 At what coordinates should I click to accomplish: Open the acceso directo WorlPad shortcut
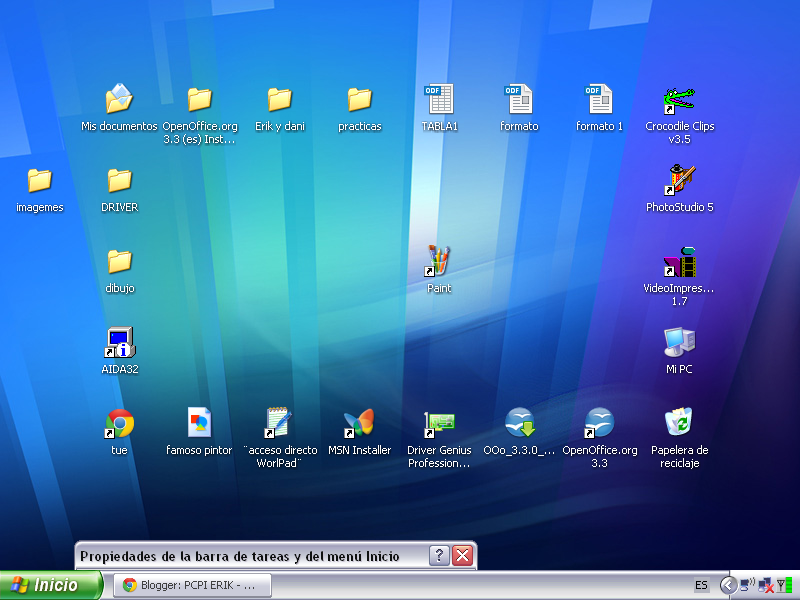[279, 422]
